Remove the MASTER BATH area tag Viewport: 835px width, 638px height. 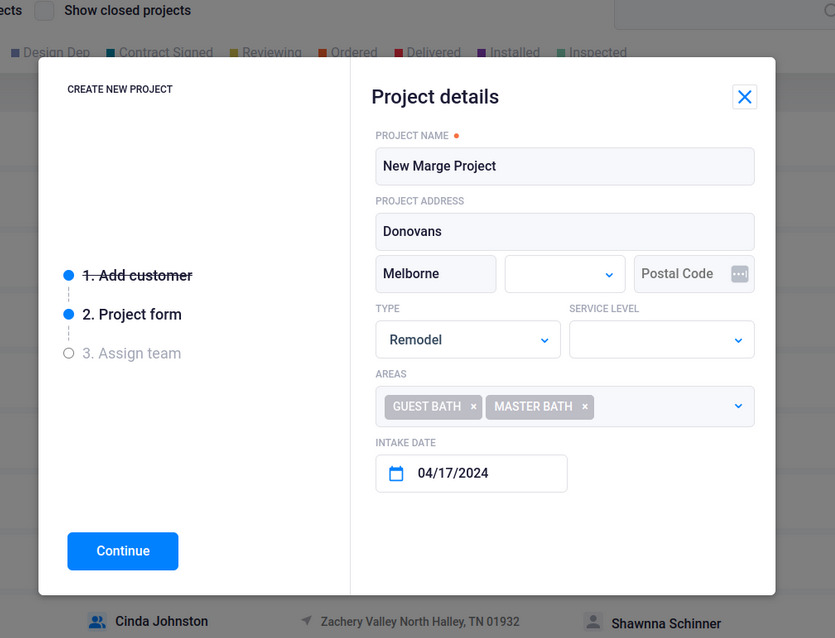[x=585, y=407]
